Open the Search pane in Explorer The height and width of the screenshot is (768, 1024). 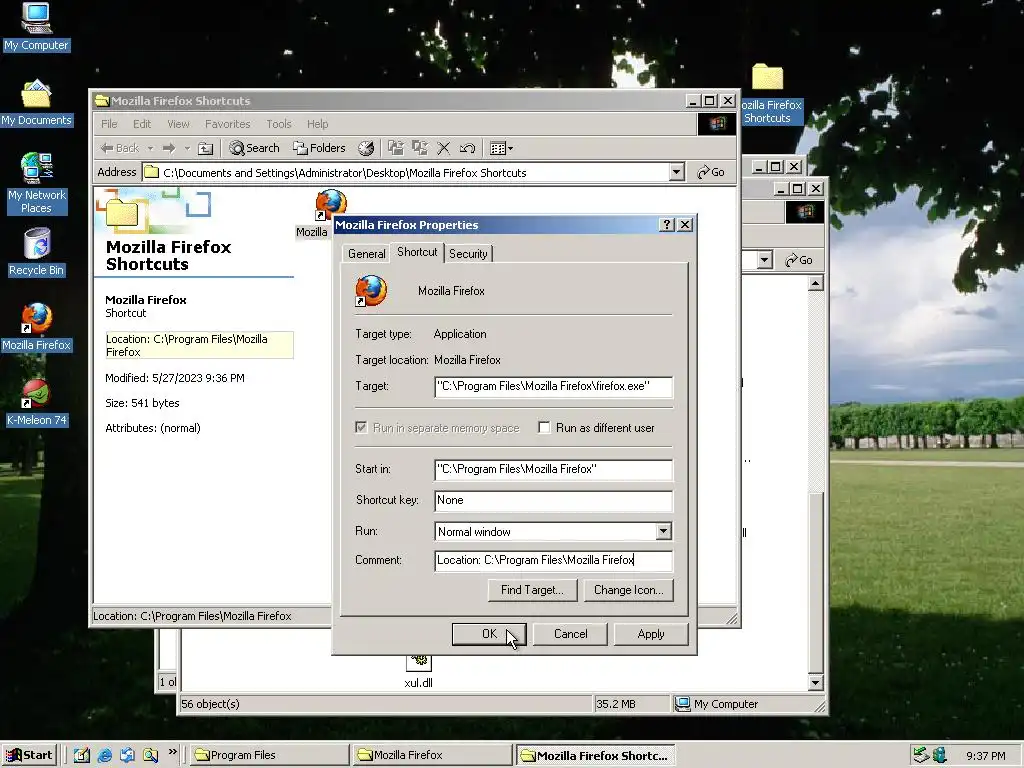coord(255,148)
